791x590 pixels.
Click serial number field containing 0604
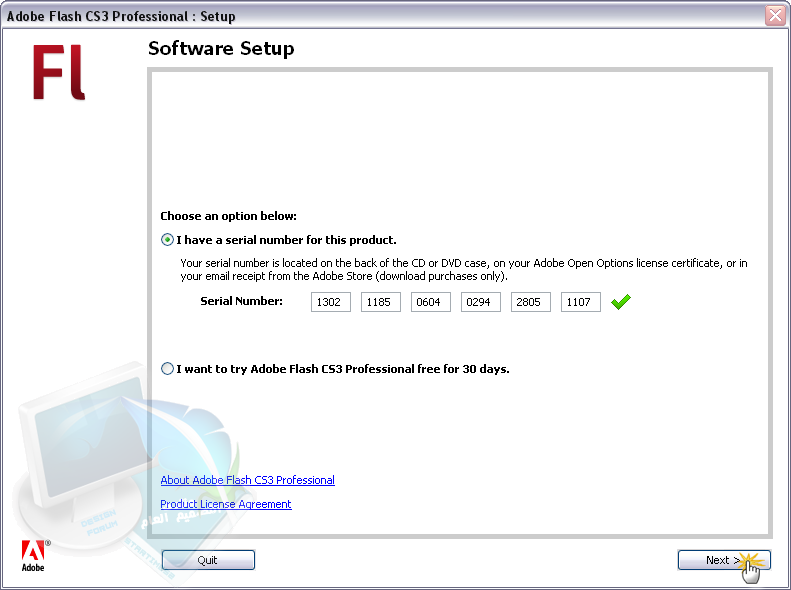(x=430, y=302)
